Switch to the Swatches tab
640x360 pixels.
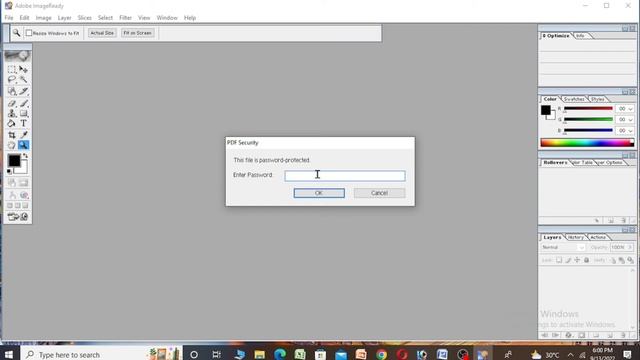coord(574,99)
